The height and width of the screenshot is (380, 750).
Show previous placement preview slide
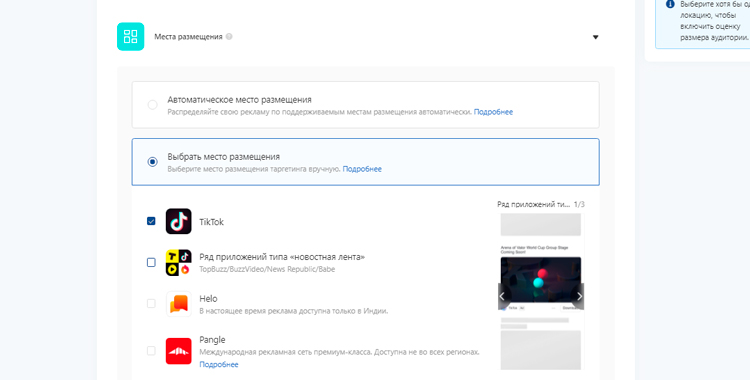pos(503,296)
